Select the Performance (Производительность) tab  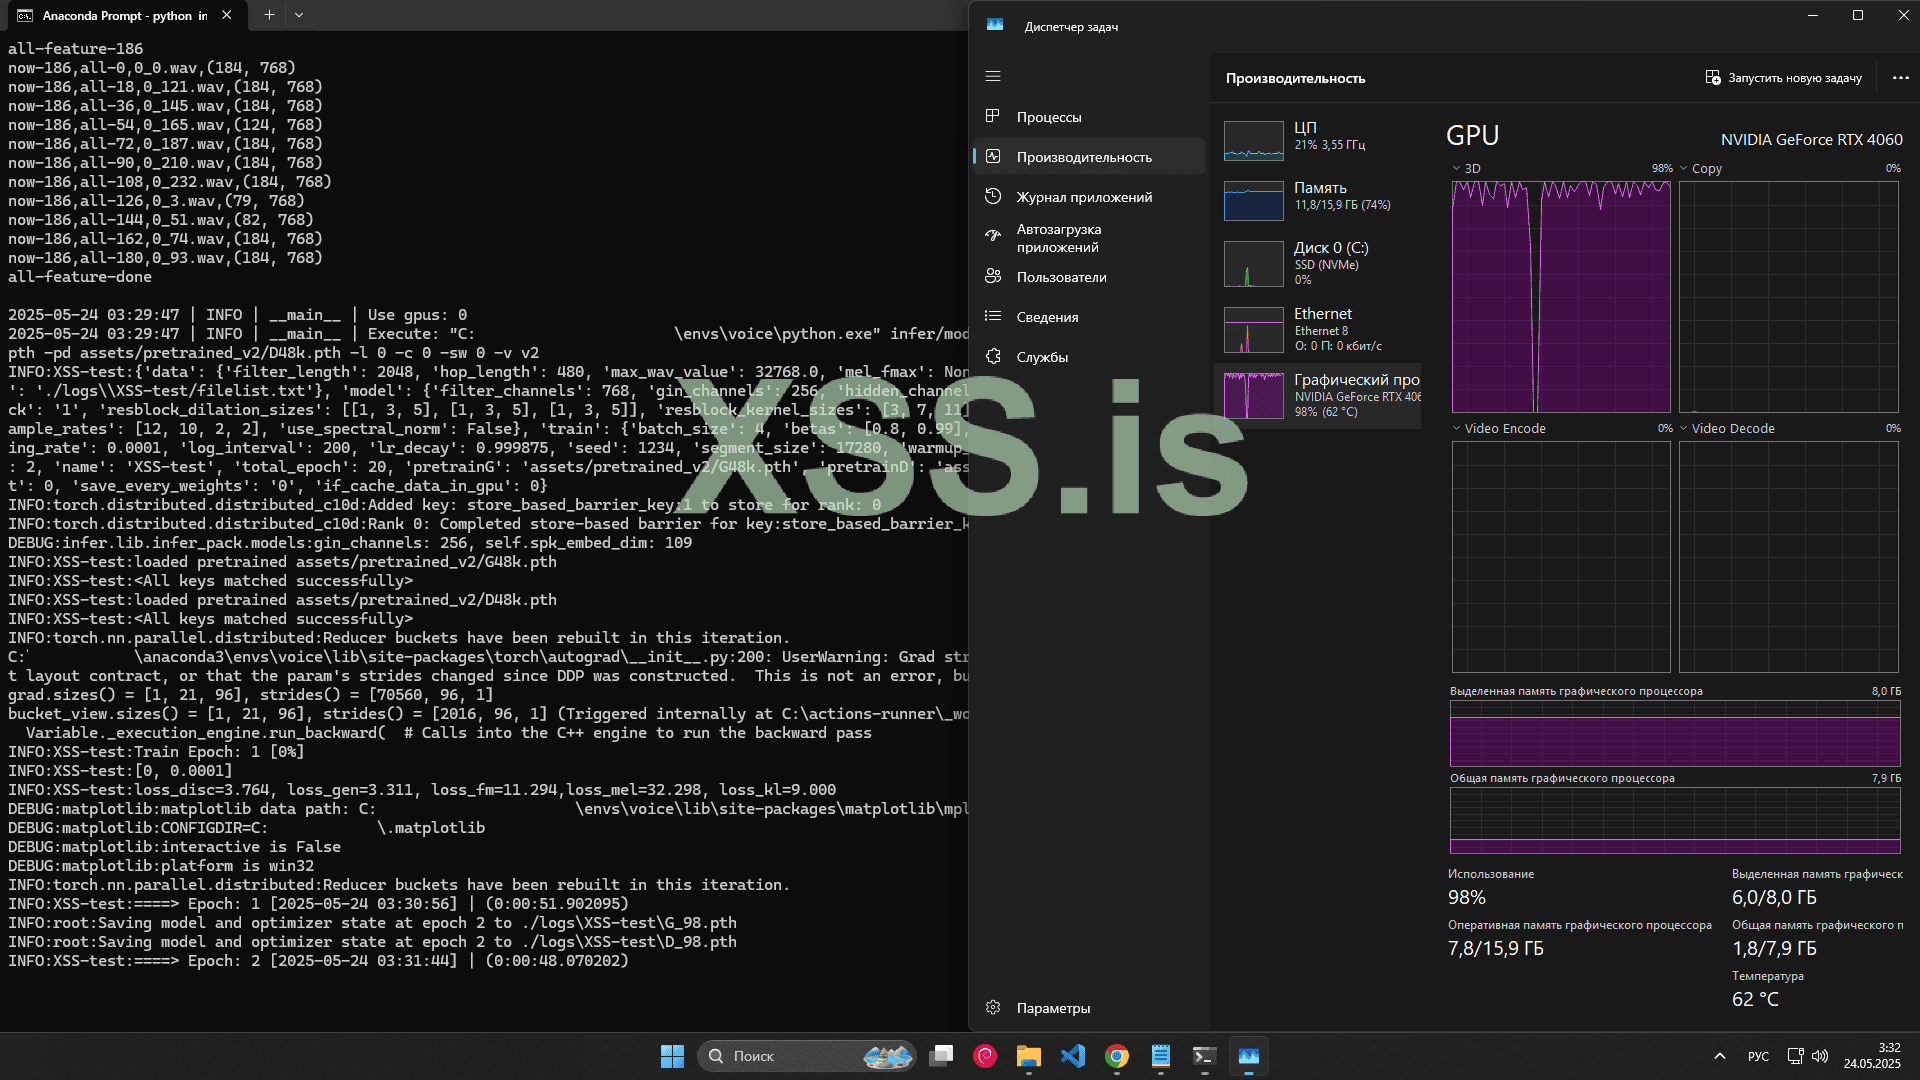coord(1084,157)
